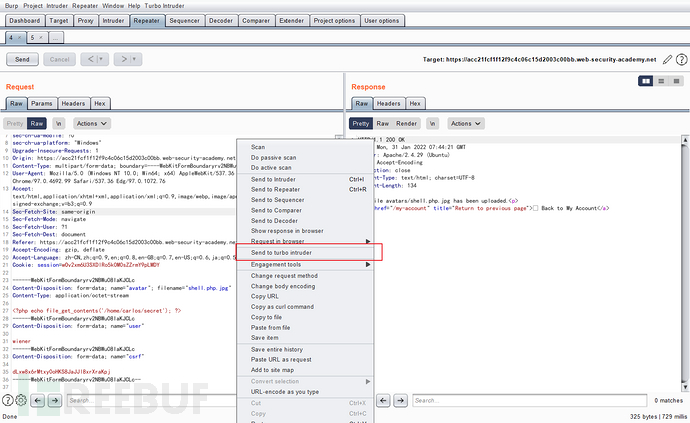Click the request search input field
Viewport: 690px width, 423px height.
152,401
